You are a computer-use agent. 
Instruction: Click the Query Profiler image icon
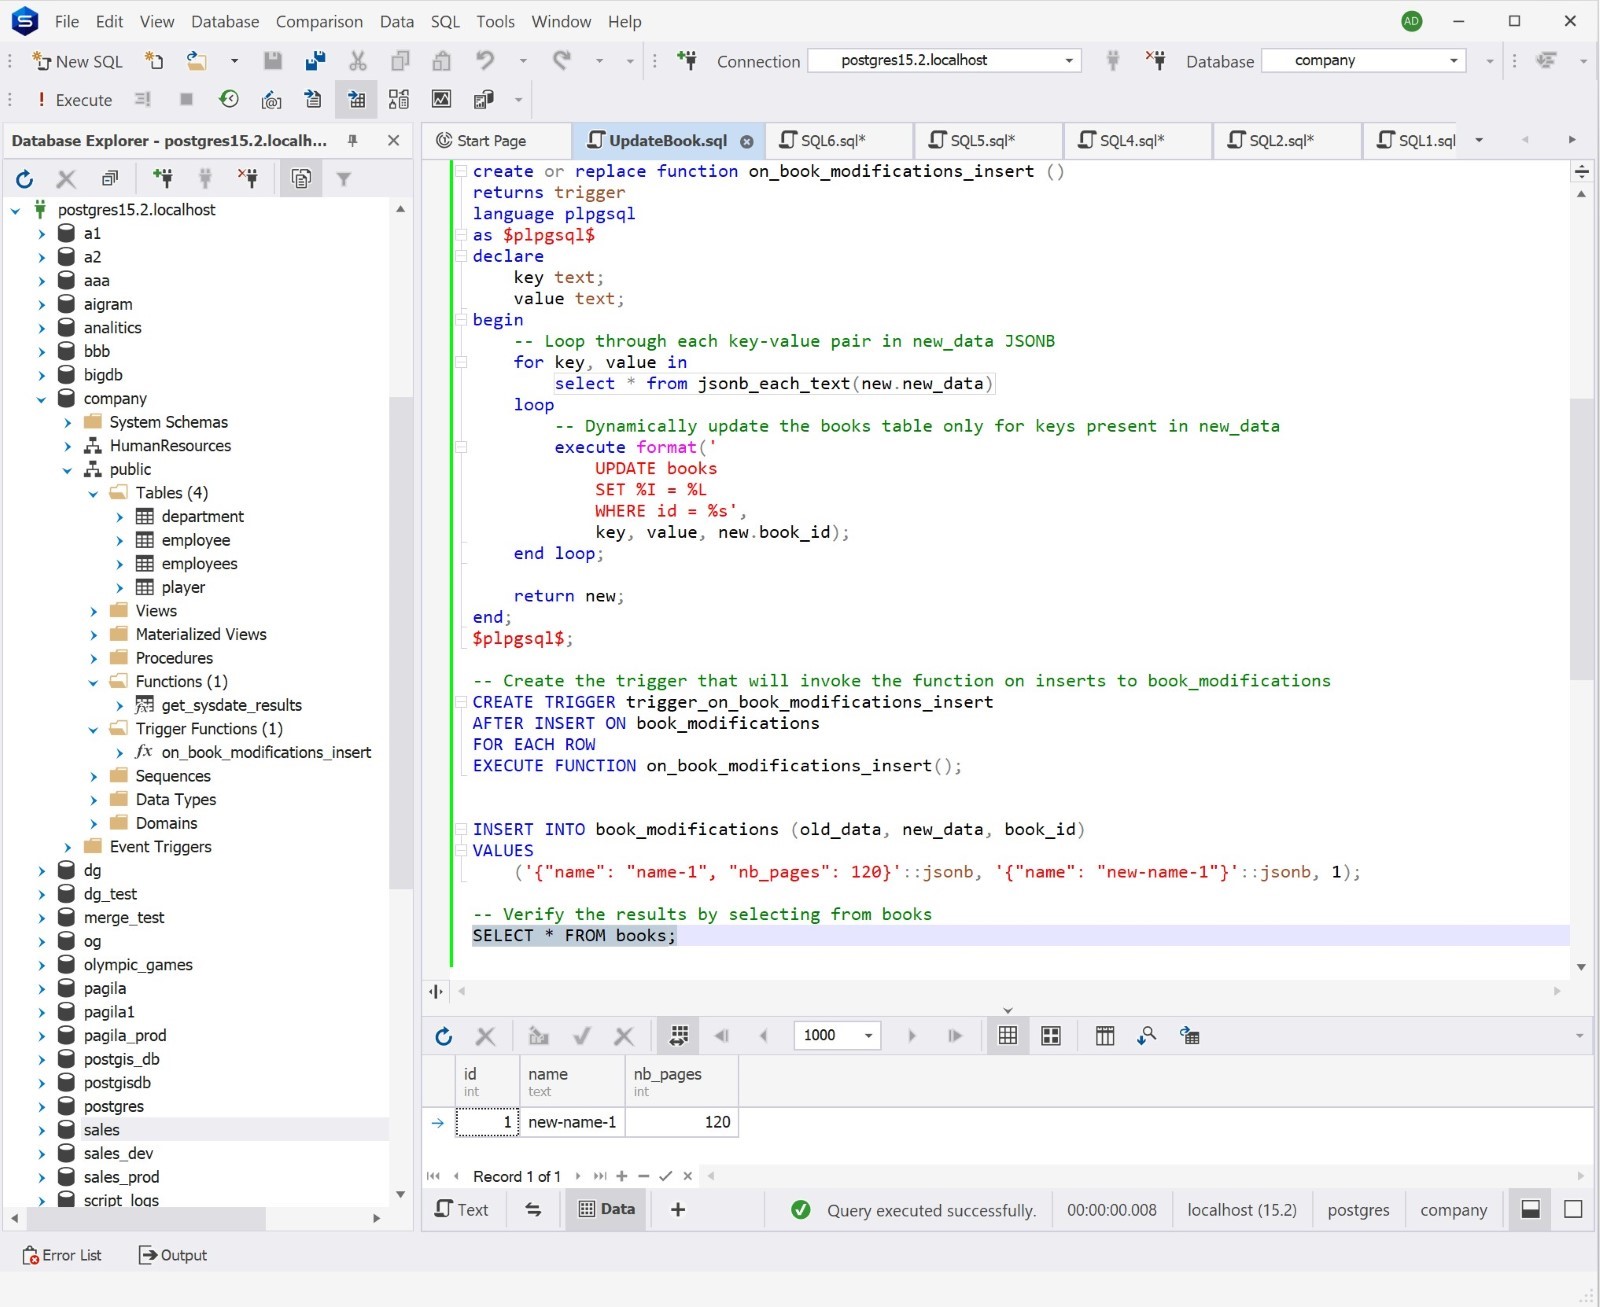pyautogui.click(x=441, y=99)
